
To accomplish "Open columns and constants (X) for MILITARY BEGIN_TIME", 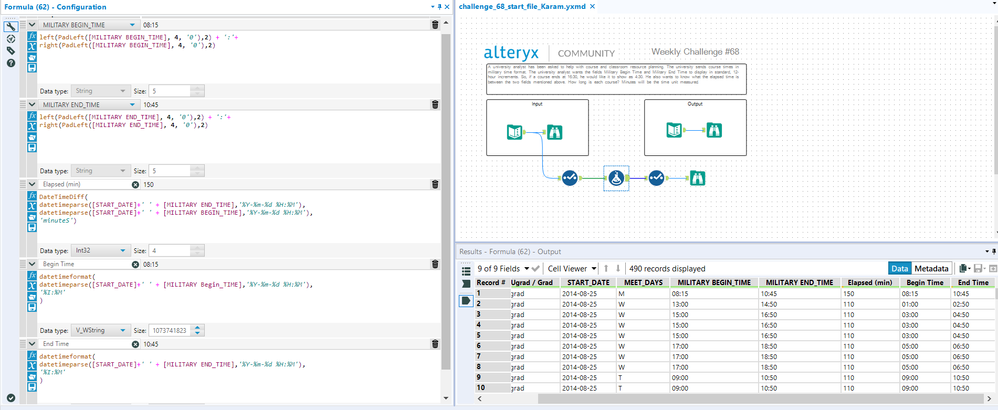I will (x=32, y=47).
